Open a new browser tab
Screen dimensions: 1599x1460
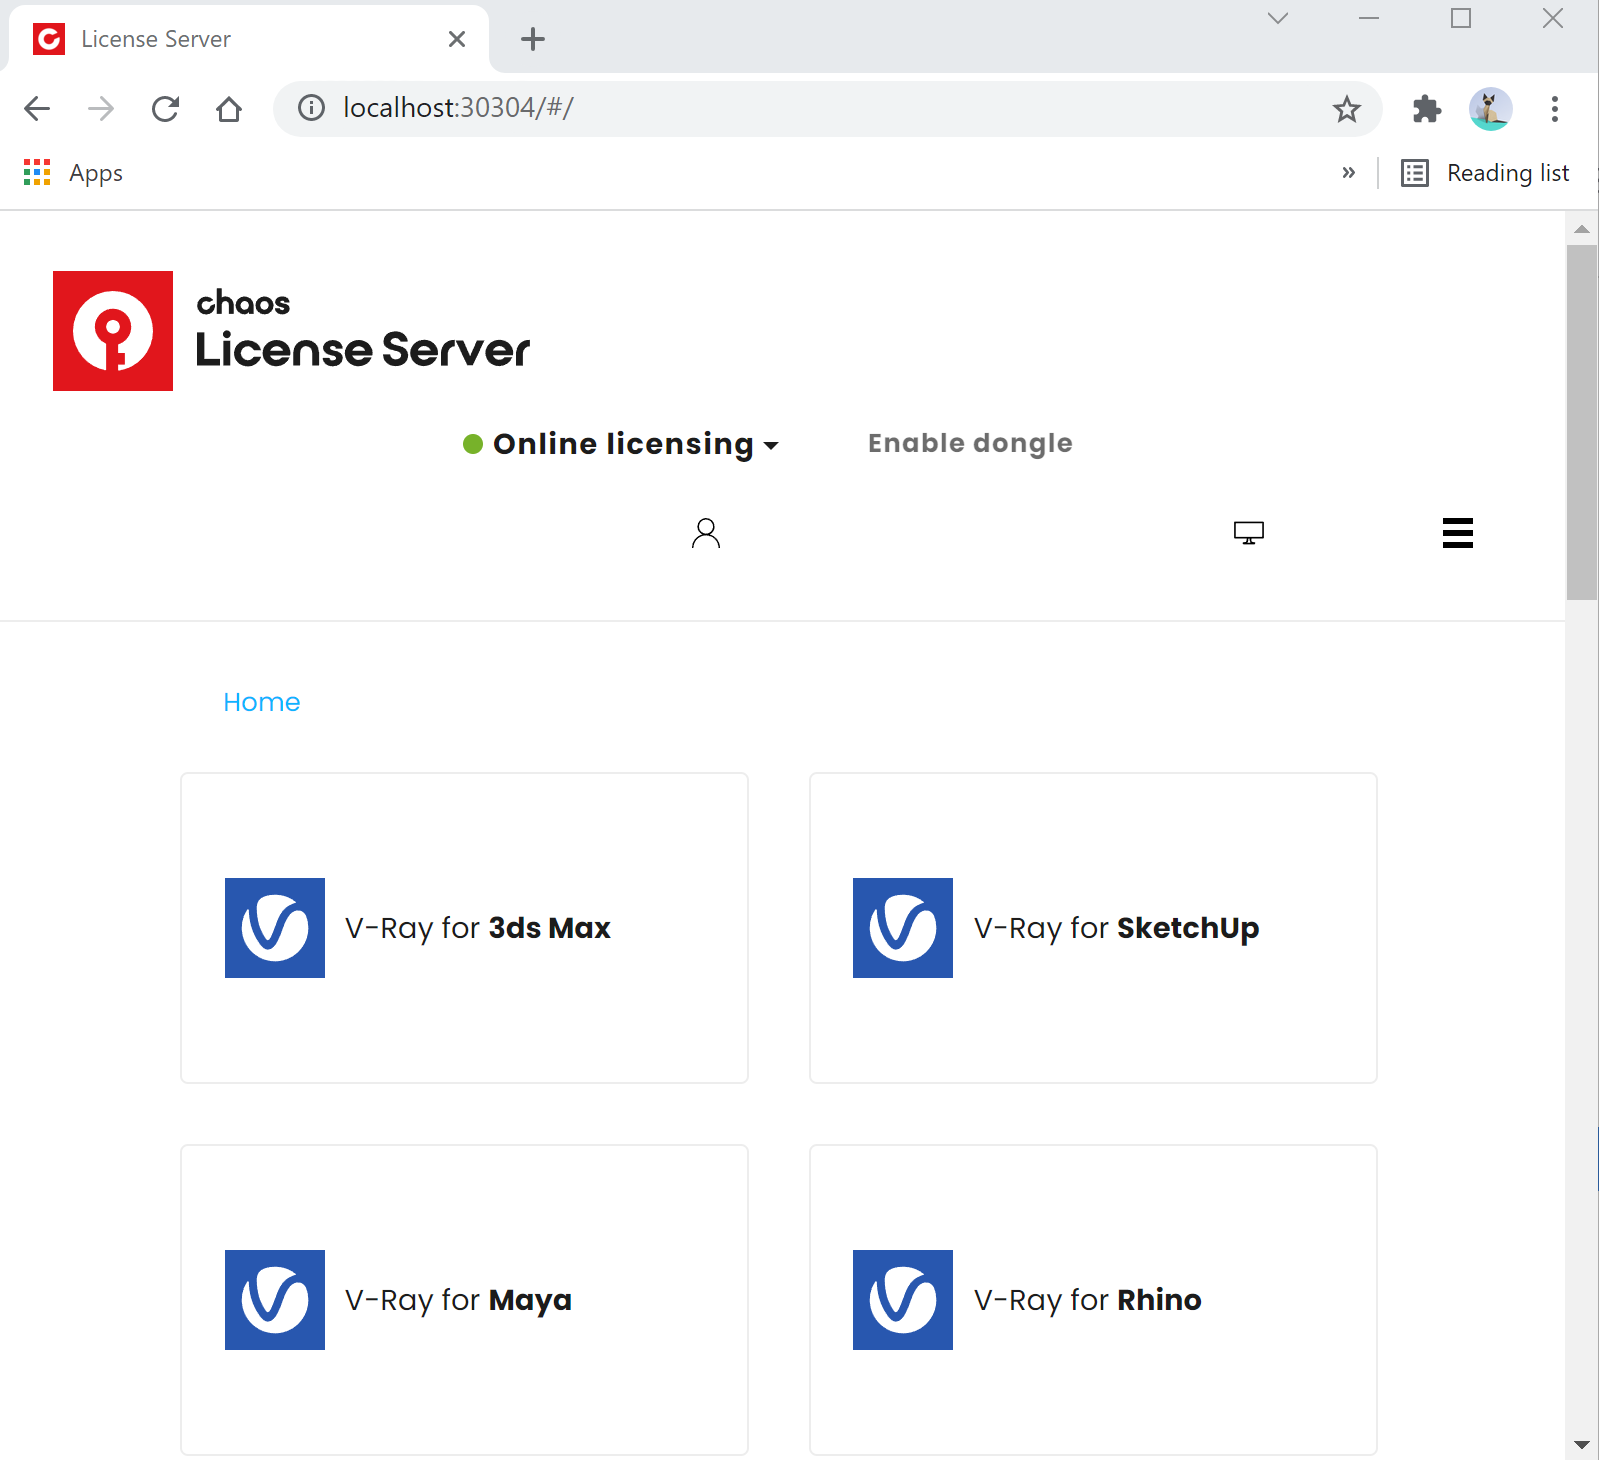click(x=533, y=39)
